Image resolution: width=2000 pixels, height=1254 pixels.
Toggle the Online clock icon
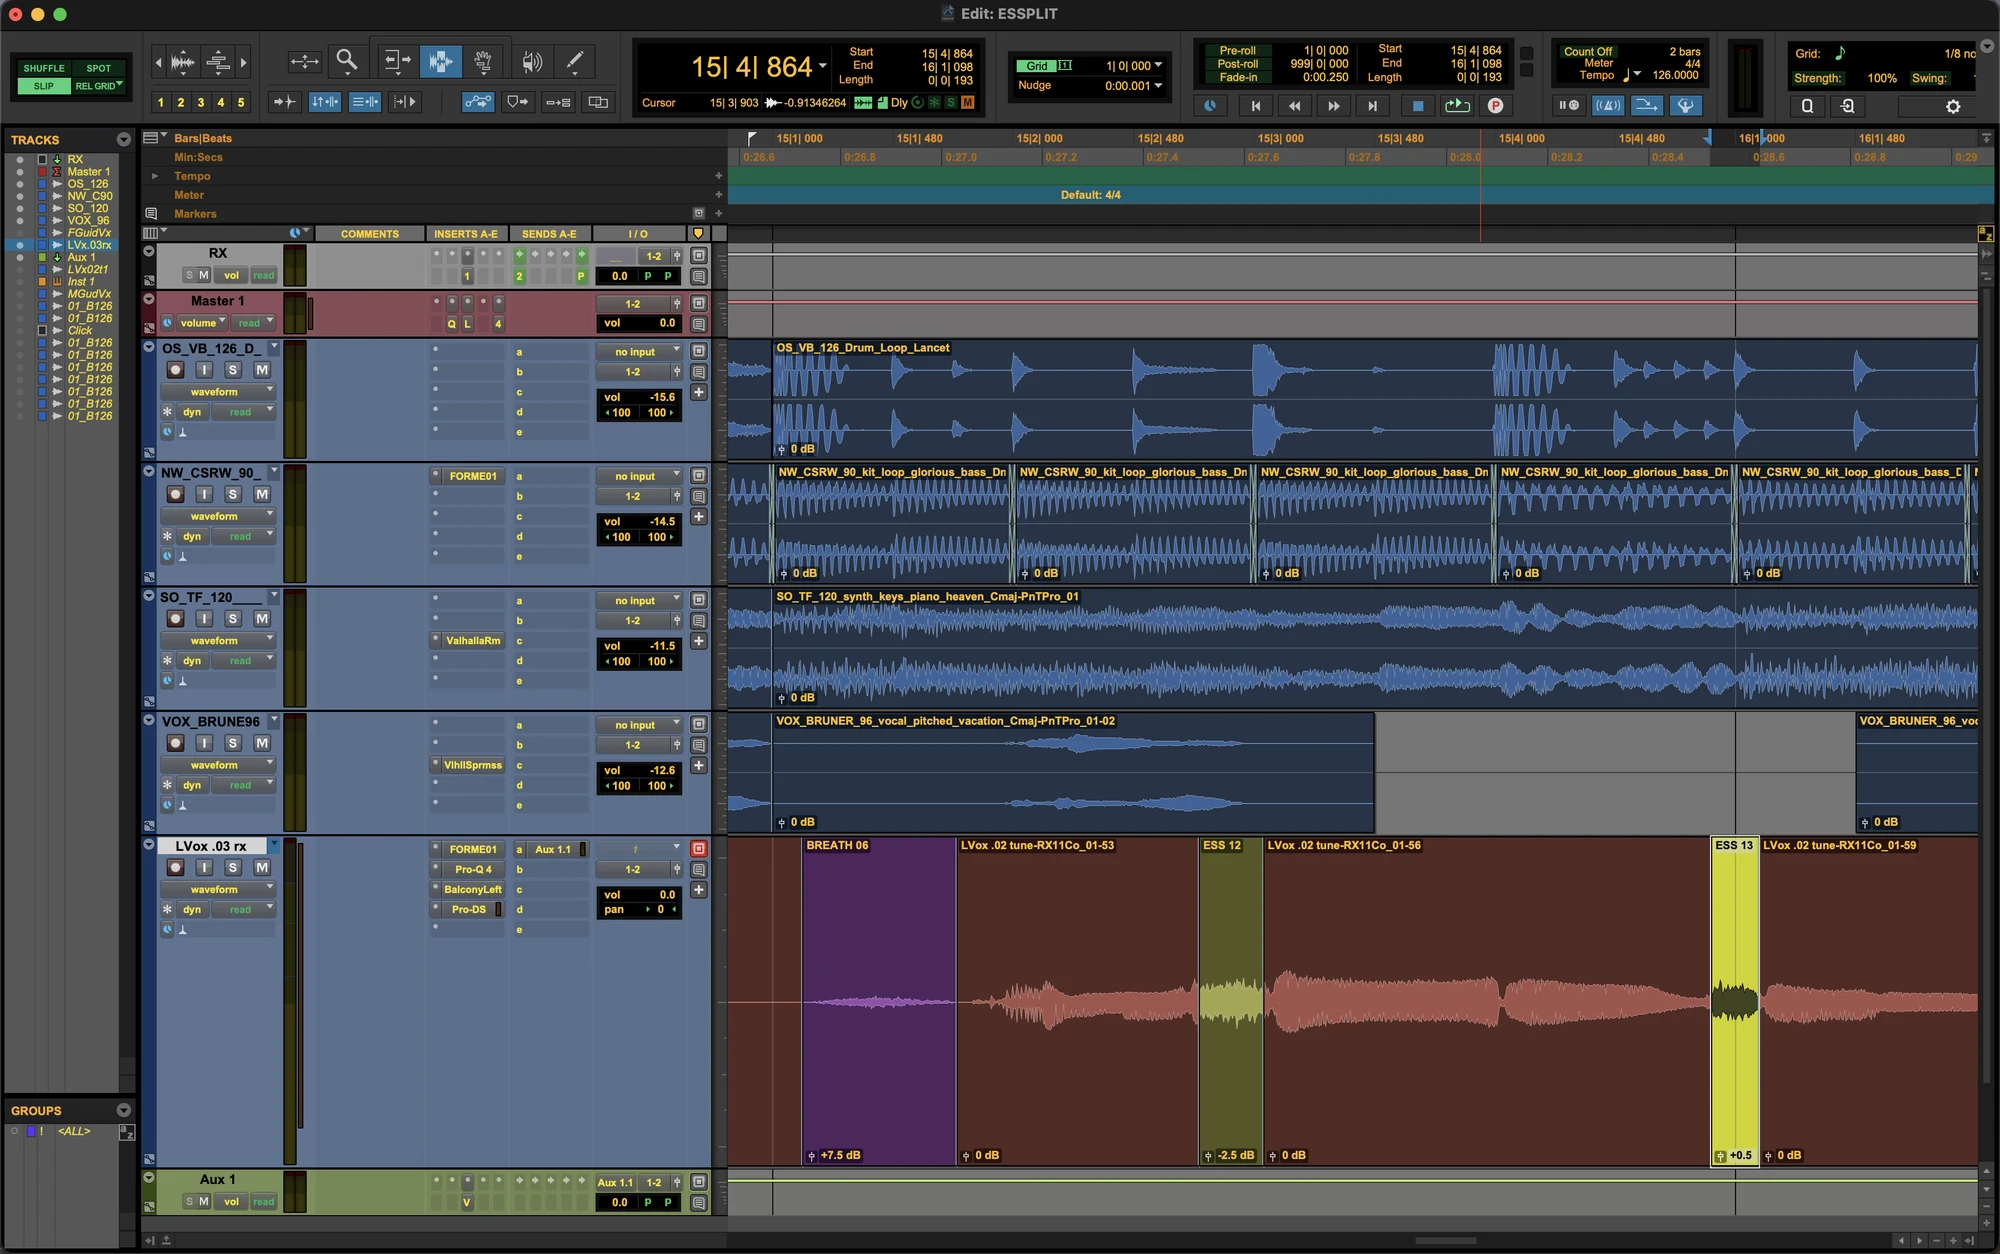[1210, 105]
